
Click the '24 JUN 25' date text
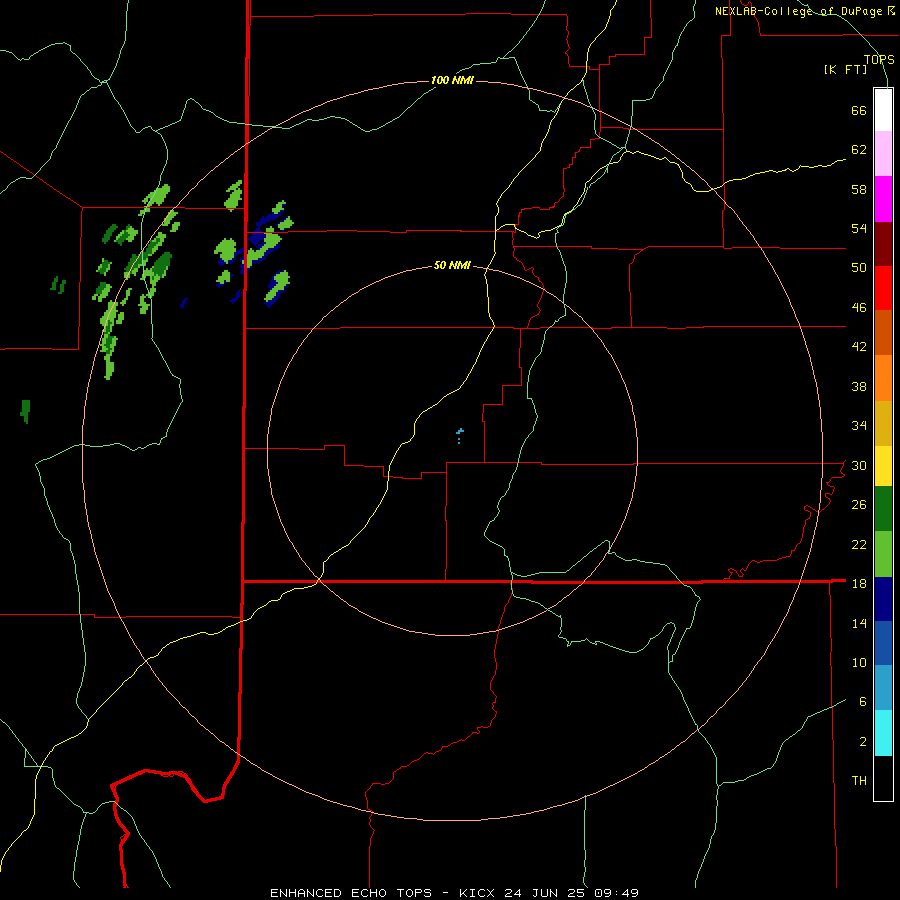point(546,893)
